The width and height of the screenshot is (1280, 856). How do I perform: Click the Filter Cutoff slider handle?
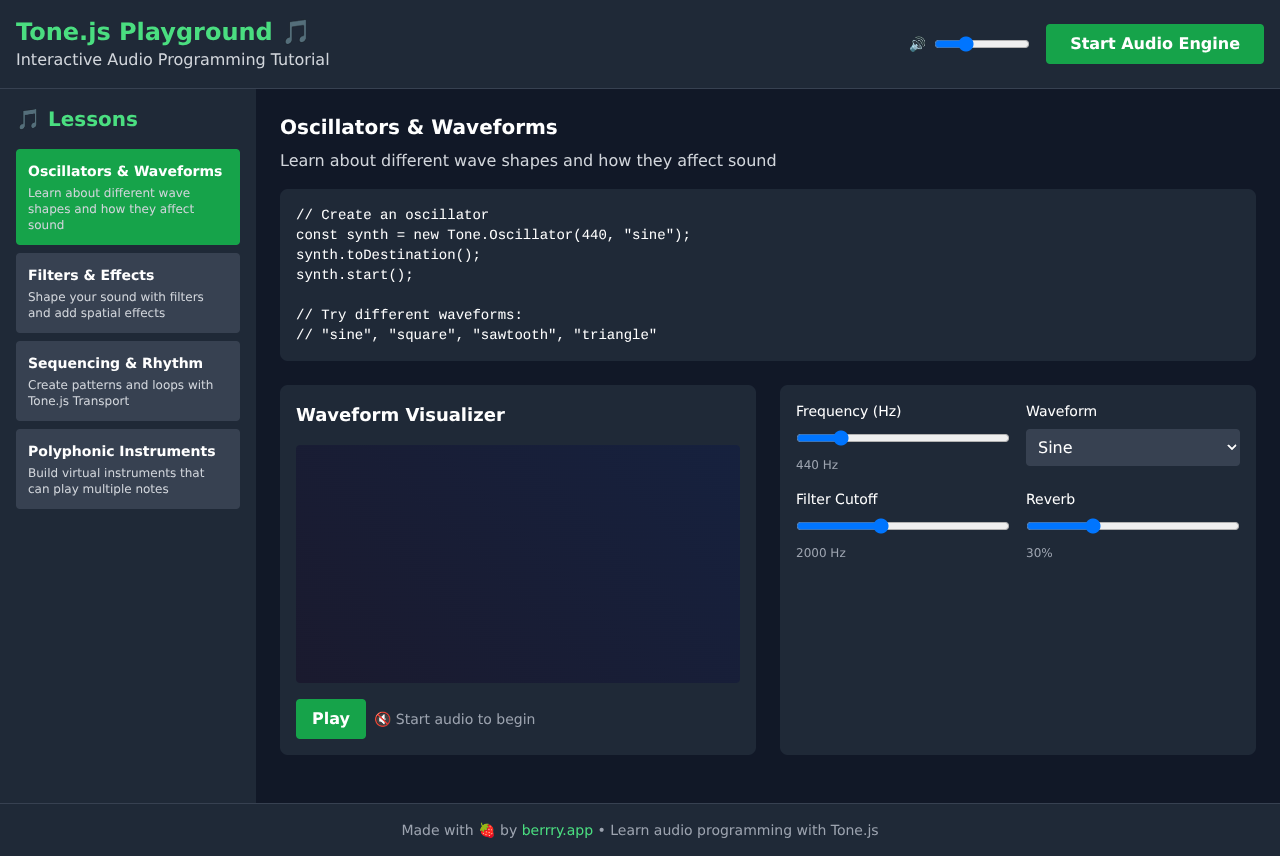[881, 526]
